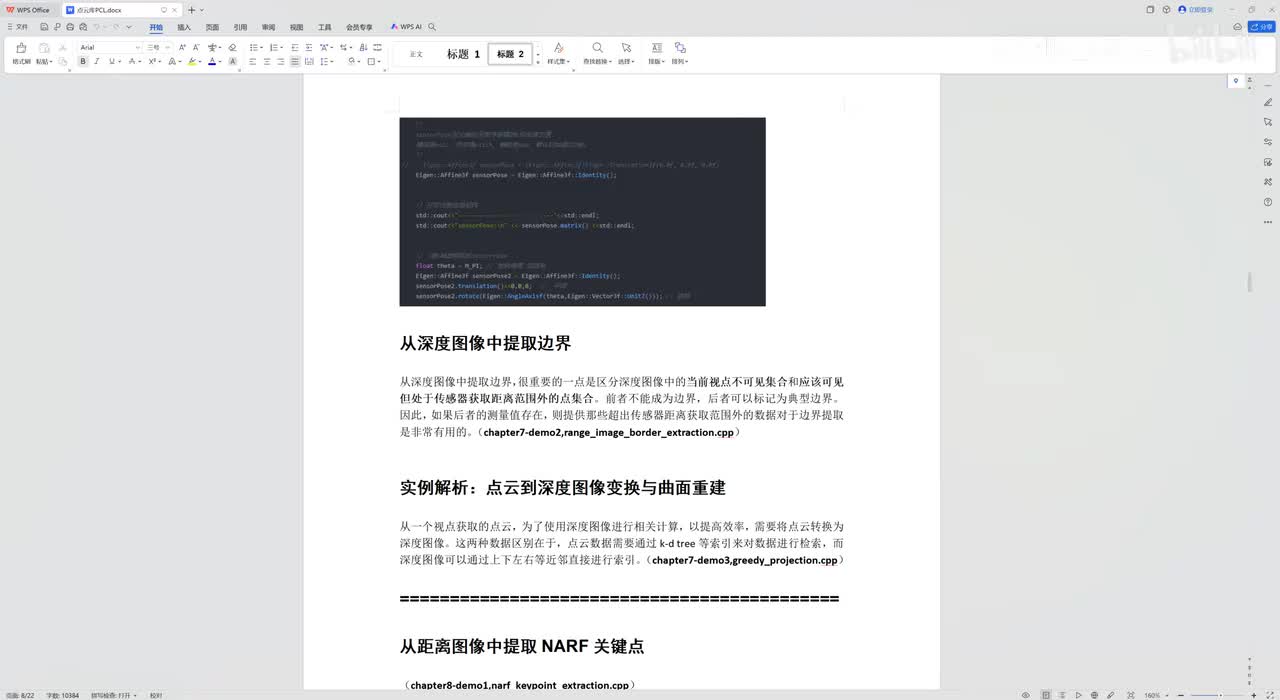
Task: Add a new tab with the plus button
Action: pos(191,9)
